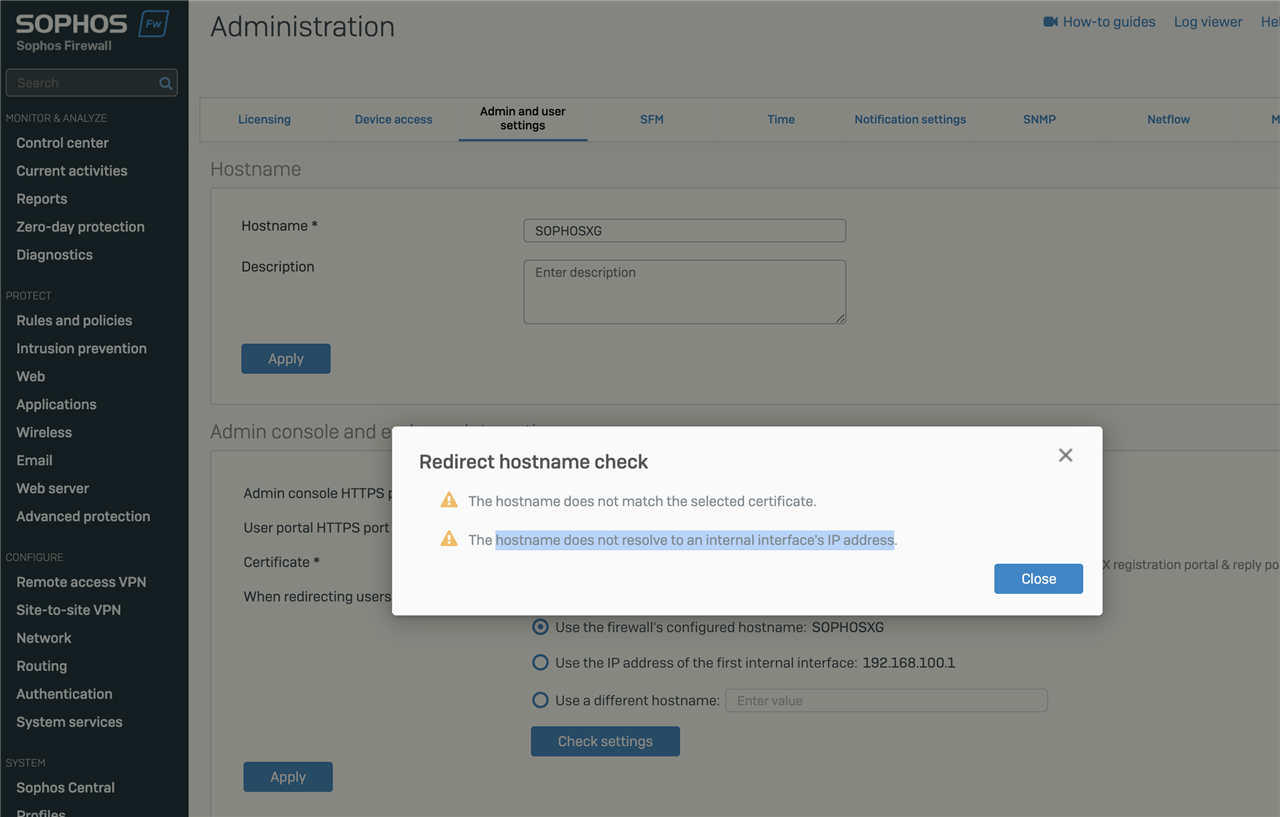The width and height of the screenshot is (1280, 817).
Task: Open the Log viewer link
Action: pos(1208,21)
